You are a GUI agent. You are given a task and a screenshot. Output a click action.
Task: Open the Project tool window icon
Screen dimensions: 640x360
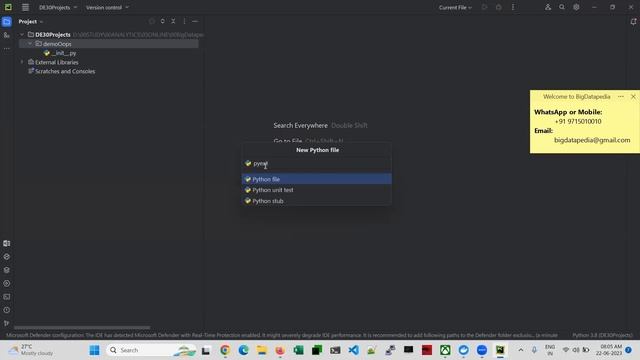(7, 22)
